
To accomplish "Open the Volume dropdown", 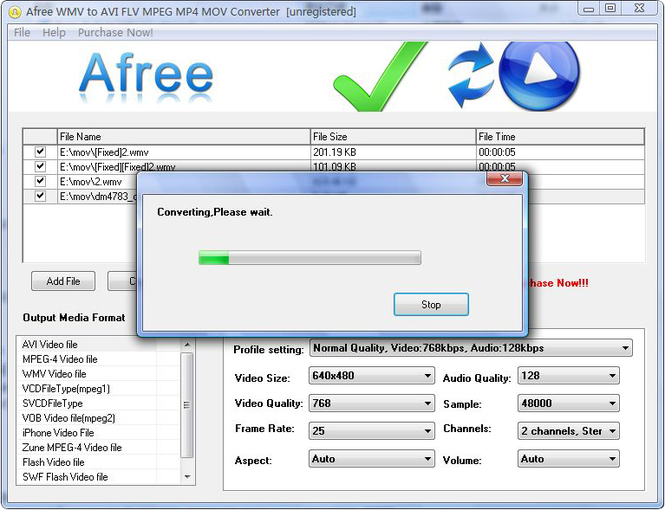I will 568,459.
